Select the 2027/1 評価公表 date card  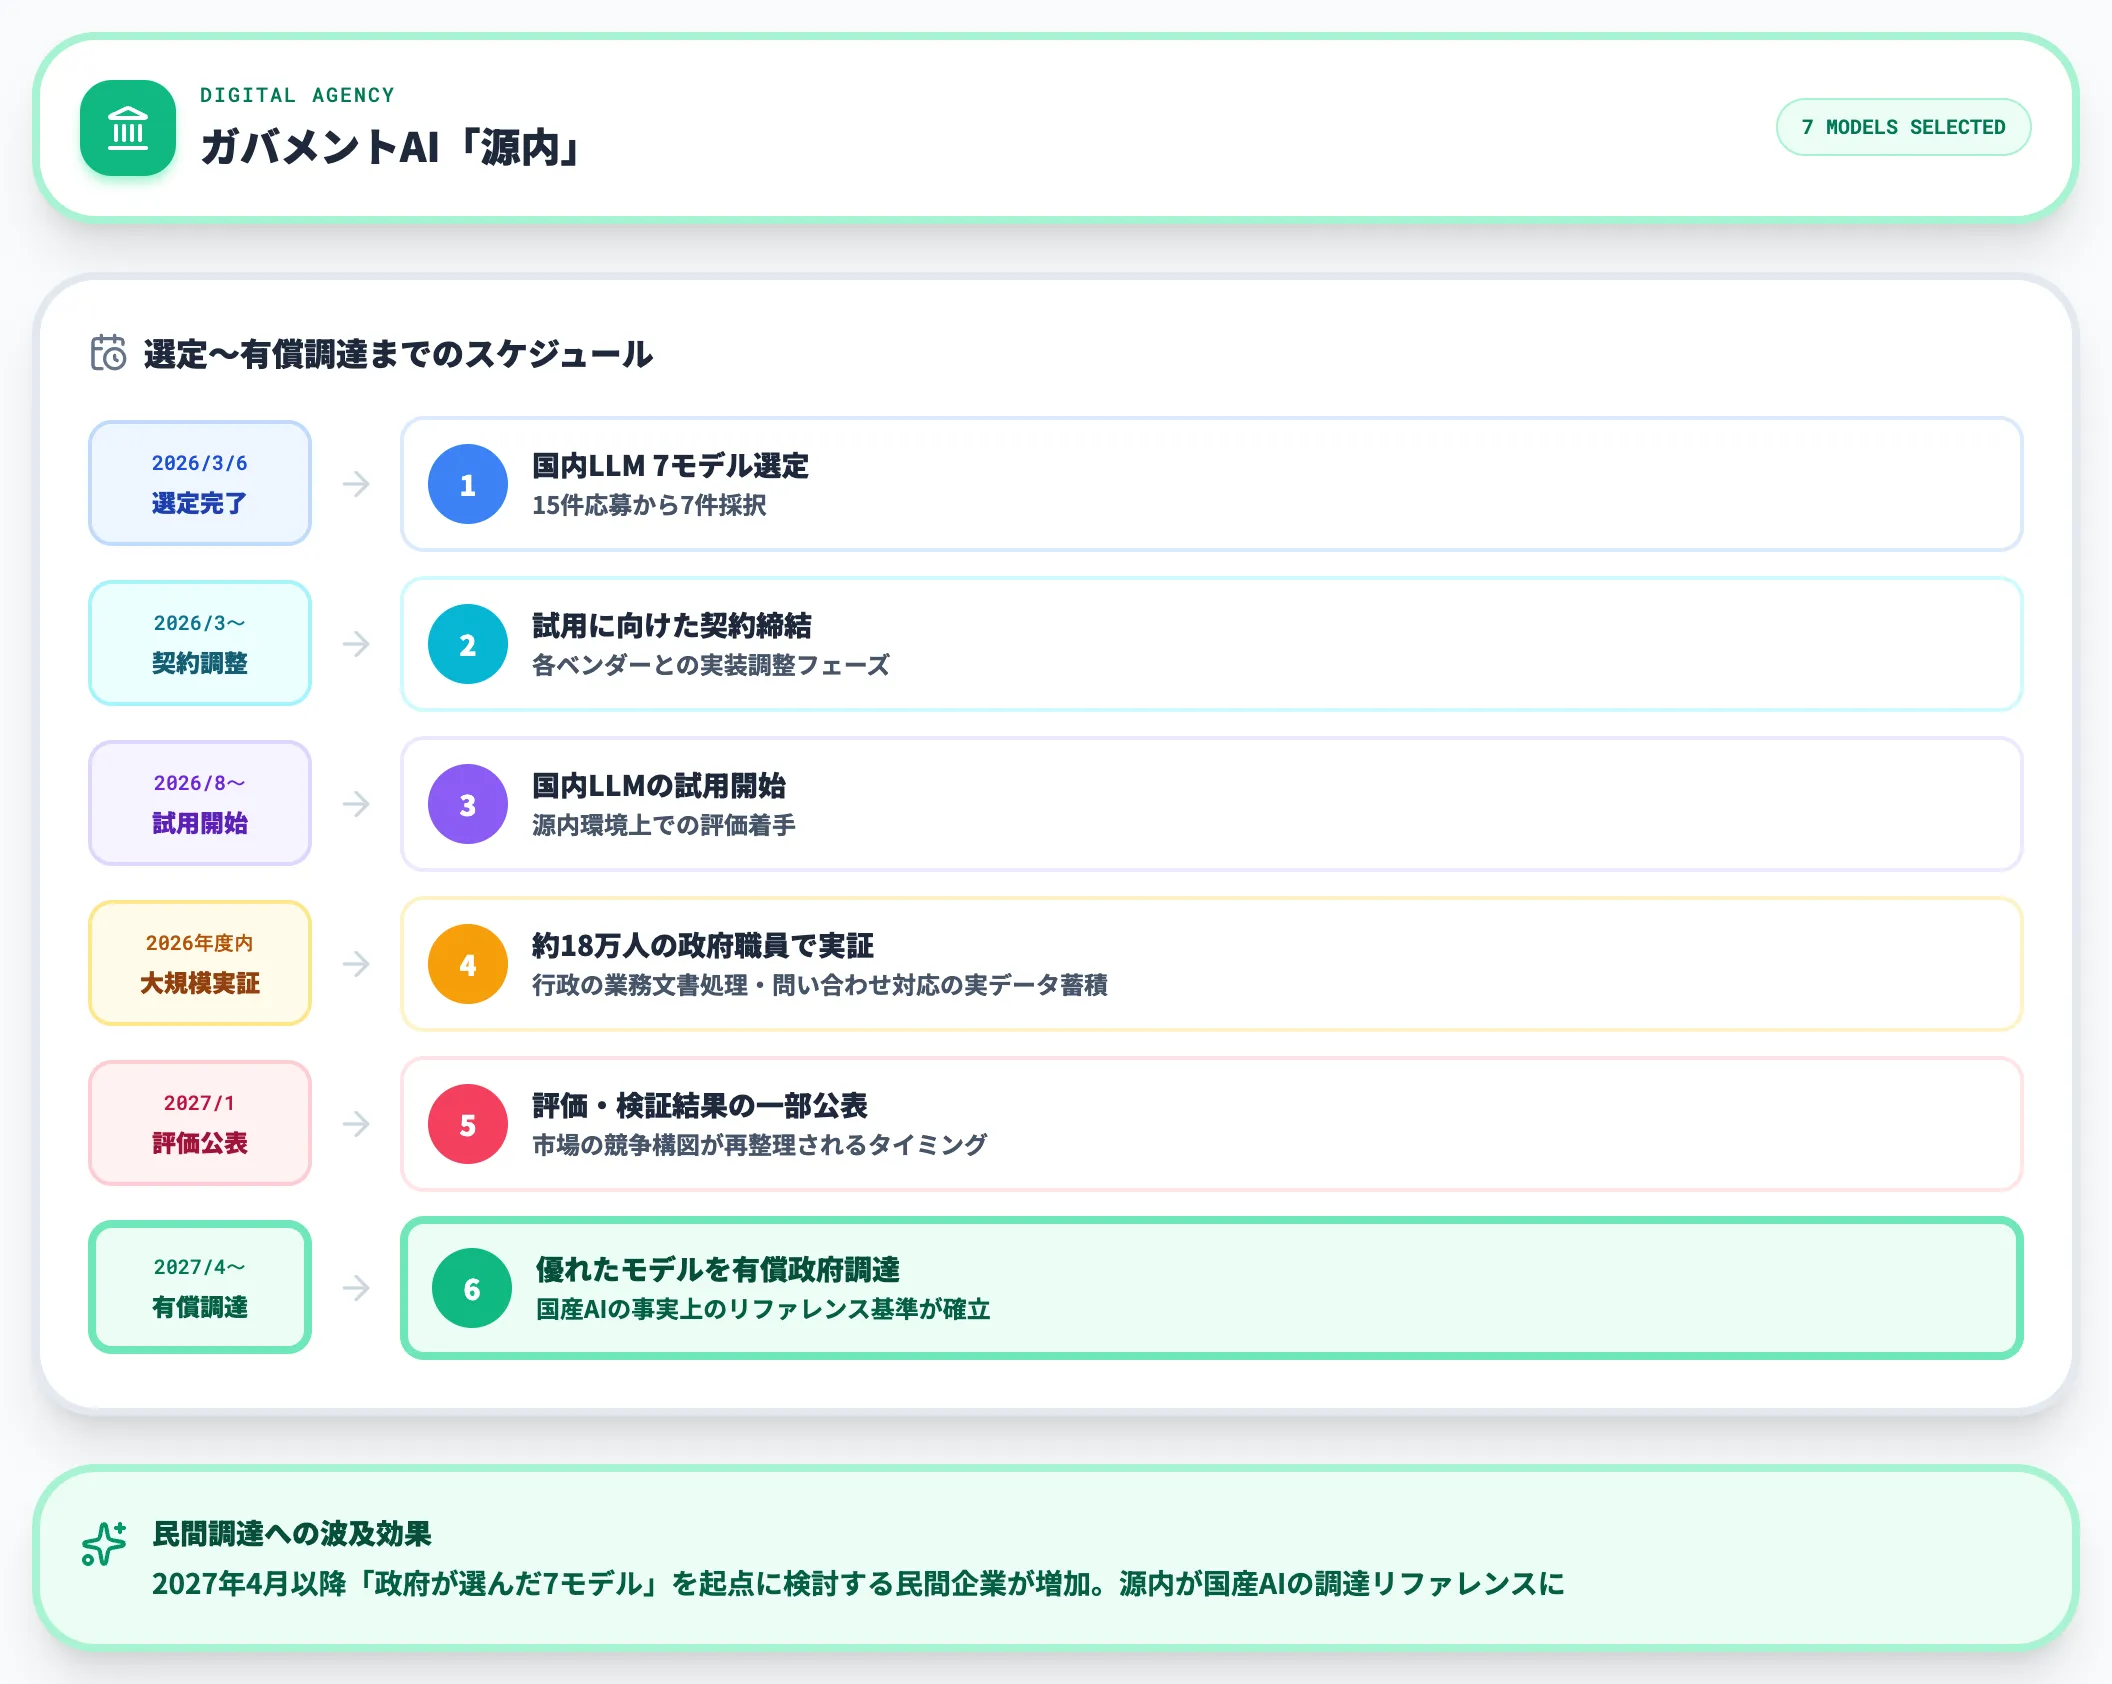tap(200, 1123)
